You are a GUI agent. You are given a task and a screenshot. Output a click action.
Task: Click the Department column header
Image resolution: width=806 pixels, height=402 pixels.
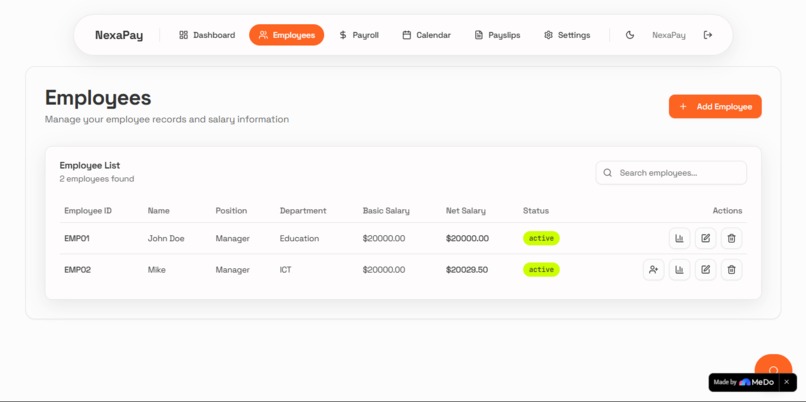[x=303, y=211]
